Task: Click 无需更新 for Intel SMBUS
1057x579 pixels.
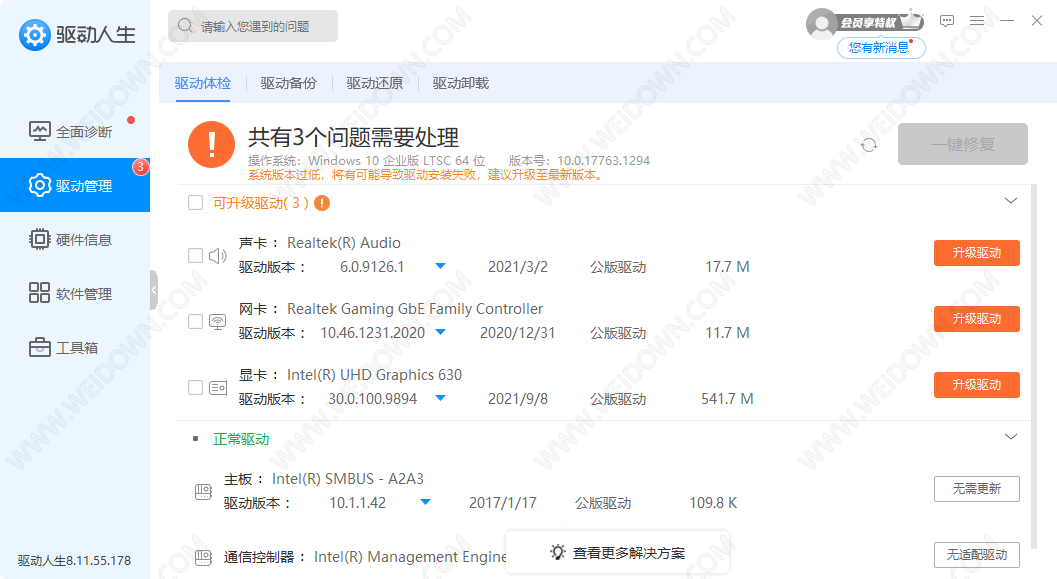Action: [x=977, y=489]
